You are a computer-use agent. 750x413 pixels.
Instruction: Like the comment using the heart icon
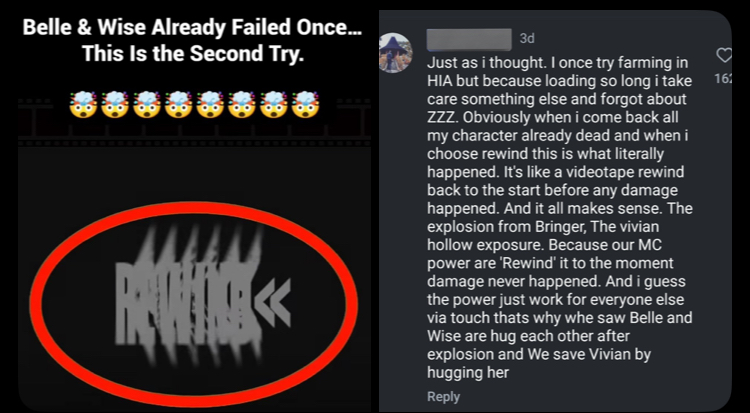coord(725,56)
